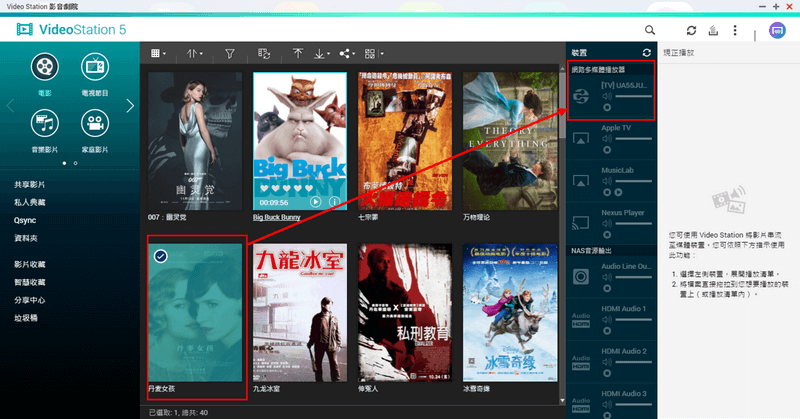Open 共享影片 in the sidebar
Viewport: 800px width, 419px height.
30,185
